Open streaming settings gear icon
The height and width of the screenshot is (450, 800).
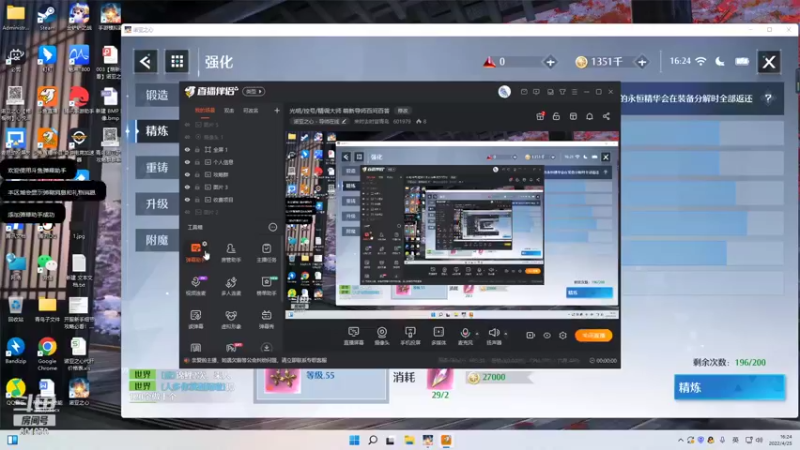tap(563, 335)
